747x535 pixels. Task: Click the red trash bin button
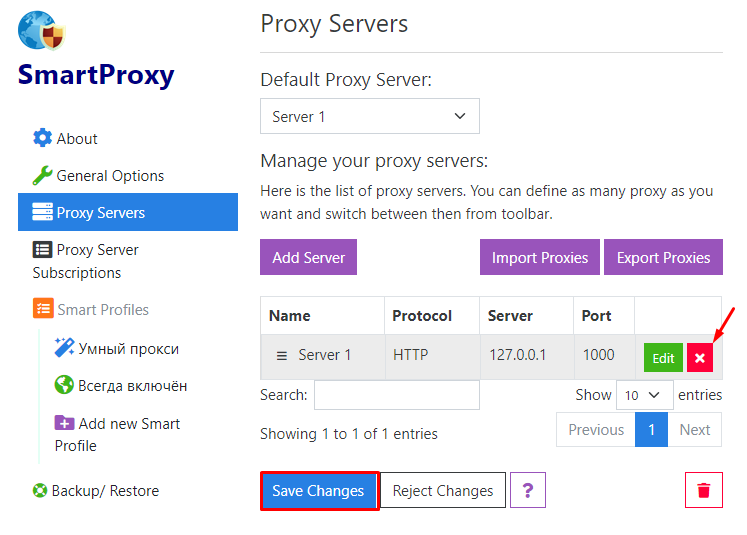pos(704,490)
